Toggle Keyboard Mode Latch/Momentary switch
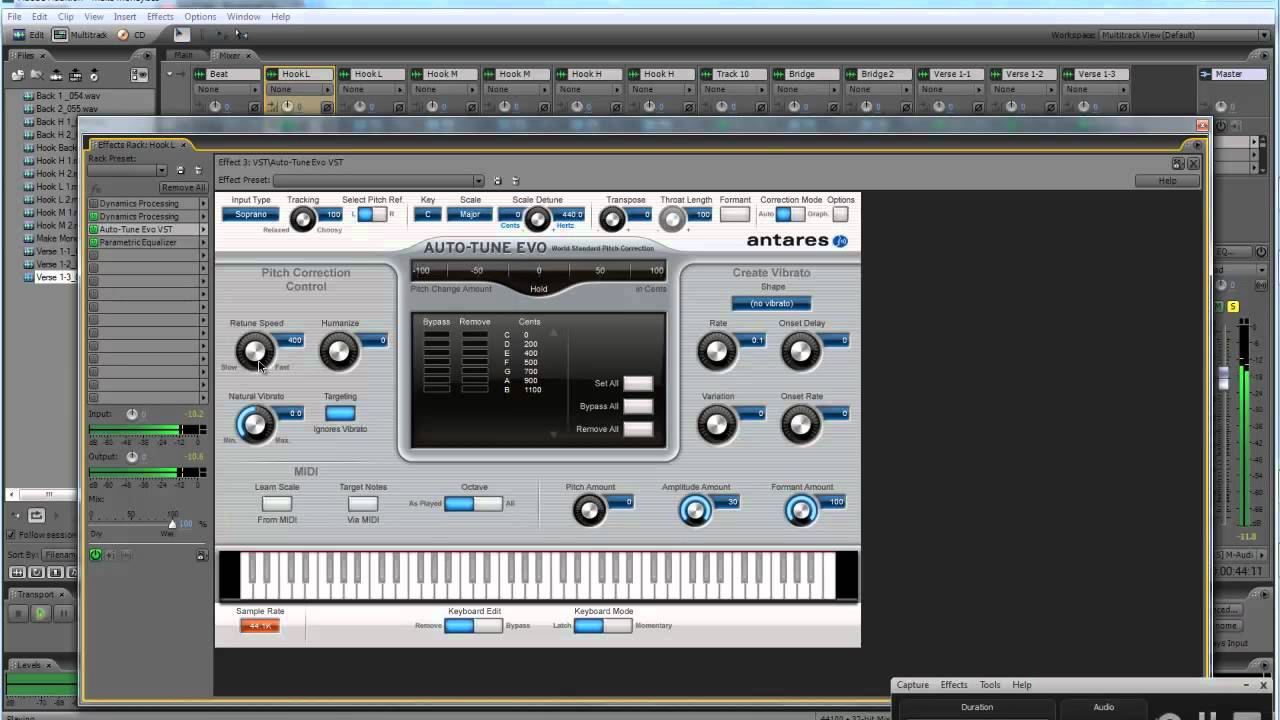1280x720 pixels. pos(602,626)
